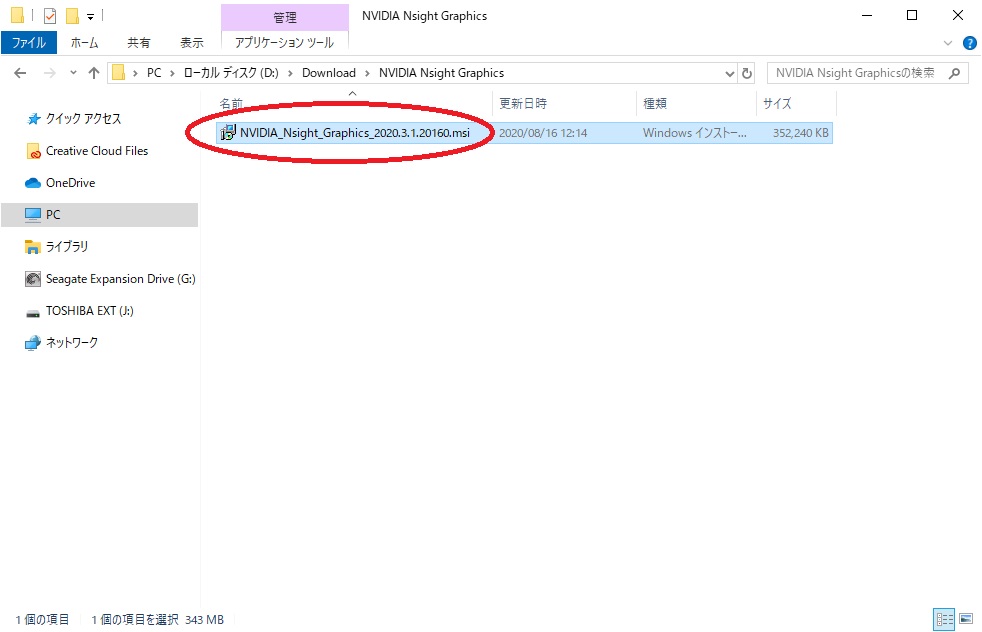Screen dimensions: 982x632
Task: Open the recent locations dropdown arrow
Action: pos(73,73)
